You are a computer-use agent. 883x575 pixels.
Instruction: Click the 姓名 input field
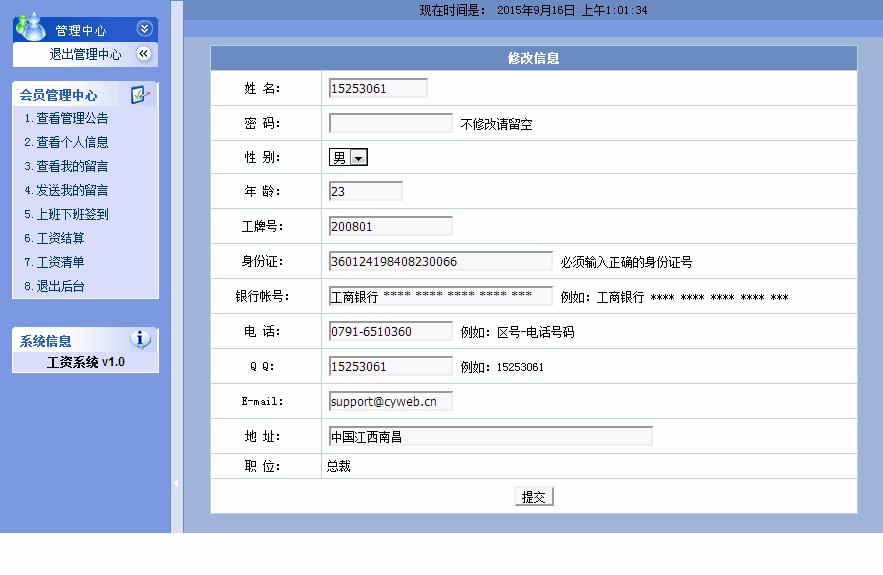[378, 88]
